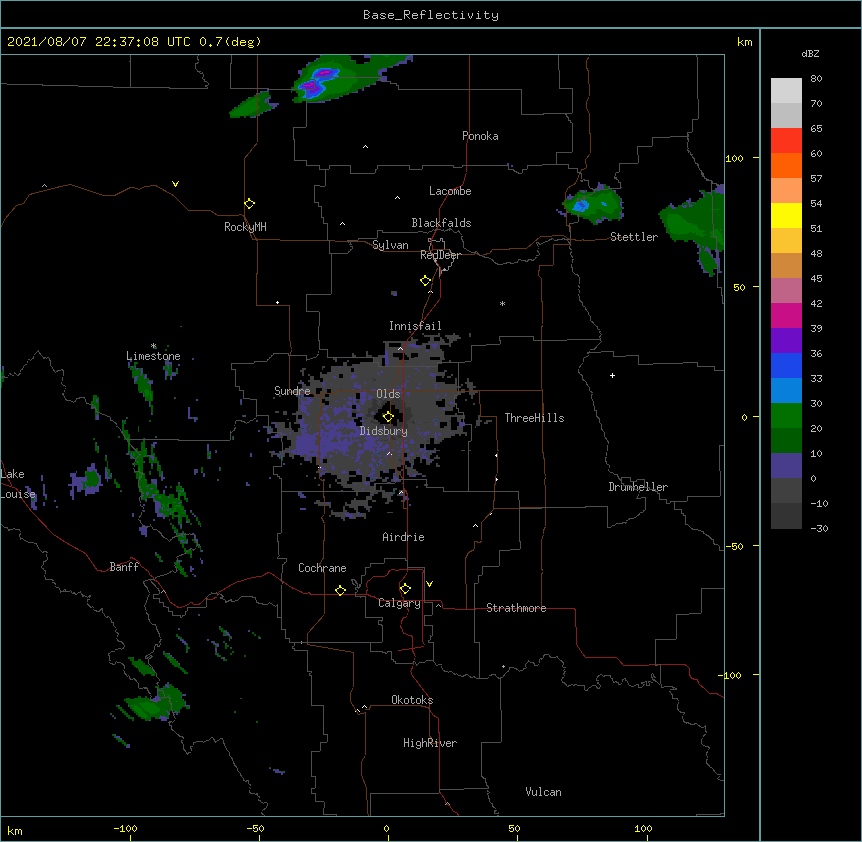The width and height of the screenshot is (862, 842).
Task: Click the Lake Louise label
Action: [x=18, y=484]
